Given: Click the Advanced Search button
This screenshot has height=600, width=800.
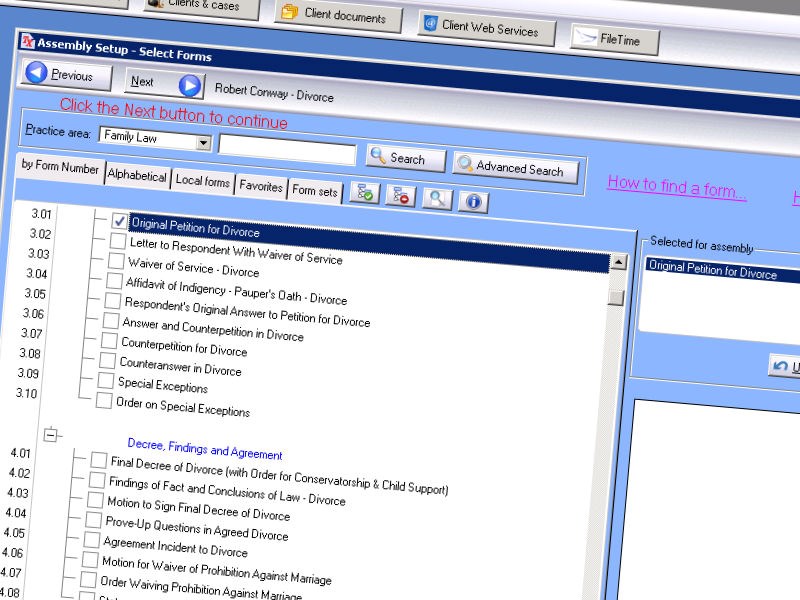Looking at the screenshot, I should click(516, 168).
